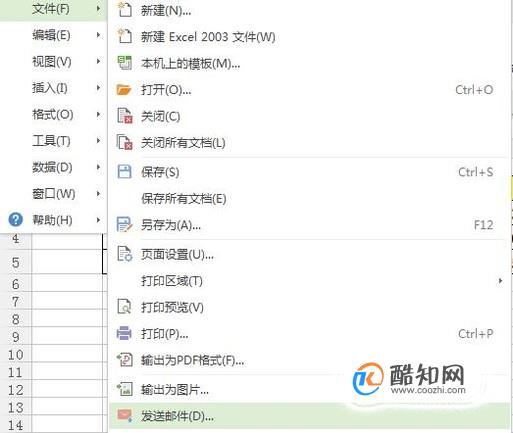Open the 视图(V) menu
The height and width of the screenshot is (433, 513).
53,61
